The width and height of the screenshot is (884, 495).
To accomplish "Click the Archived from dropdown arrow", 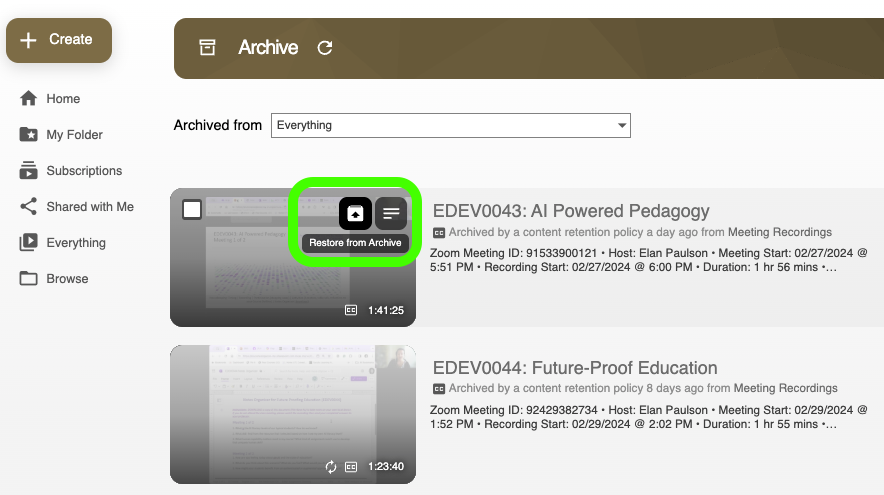I will 621,125.
